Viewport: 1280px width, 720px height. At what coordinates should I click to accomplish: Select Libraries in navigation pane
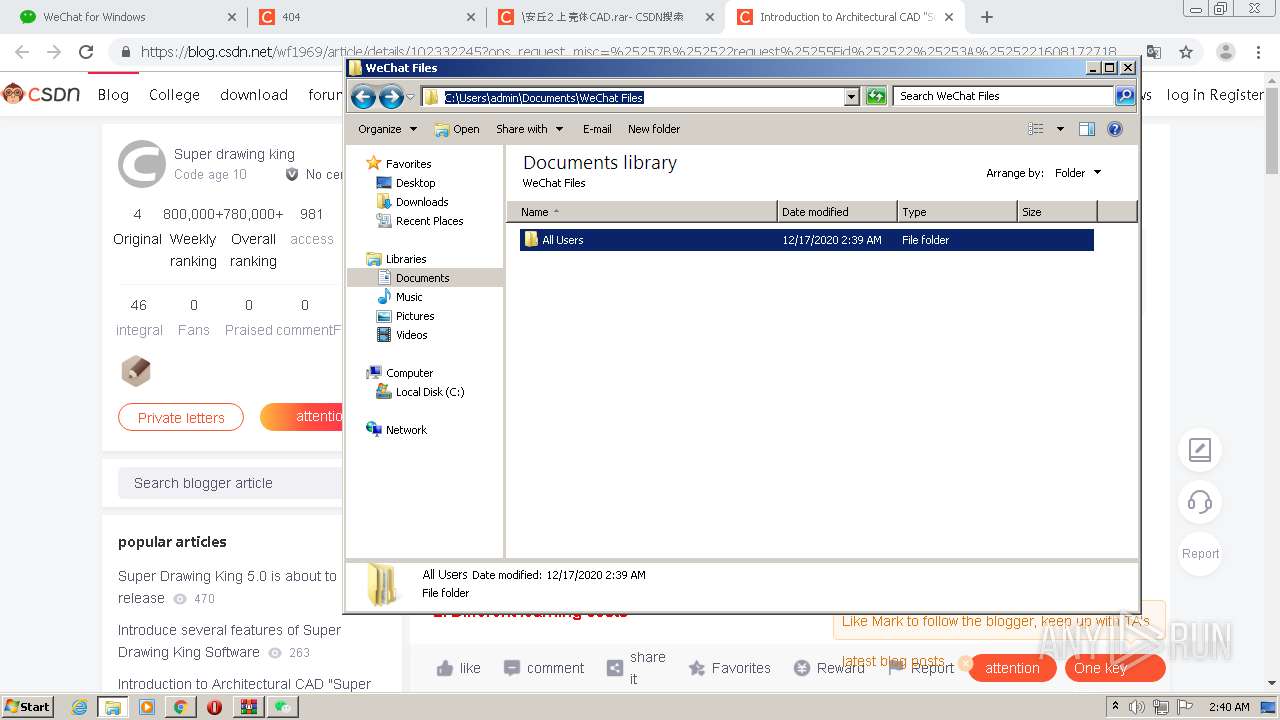(x=397, y=259)
